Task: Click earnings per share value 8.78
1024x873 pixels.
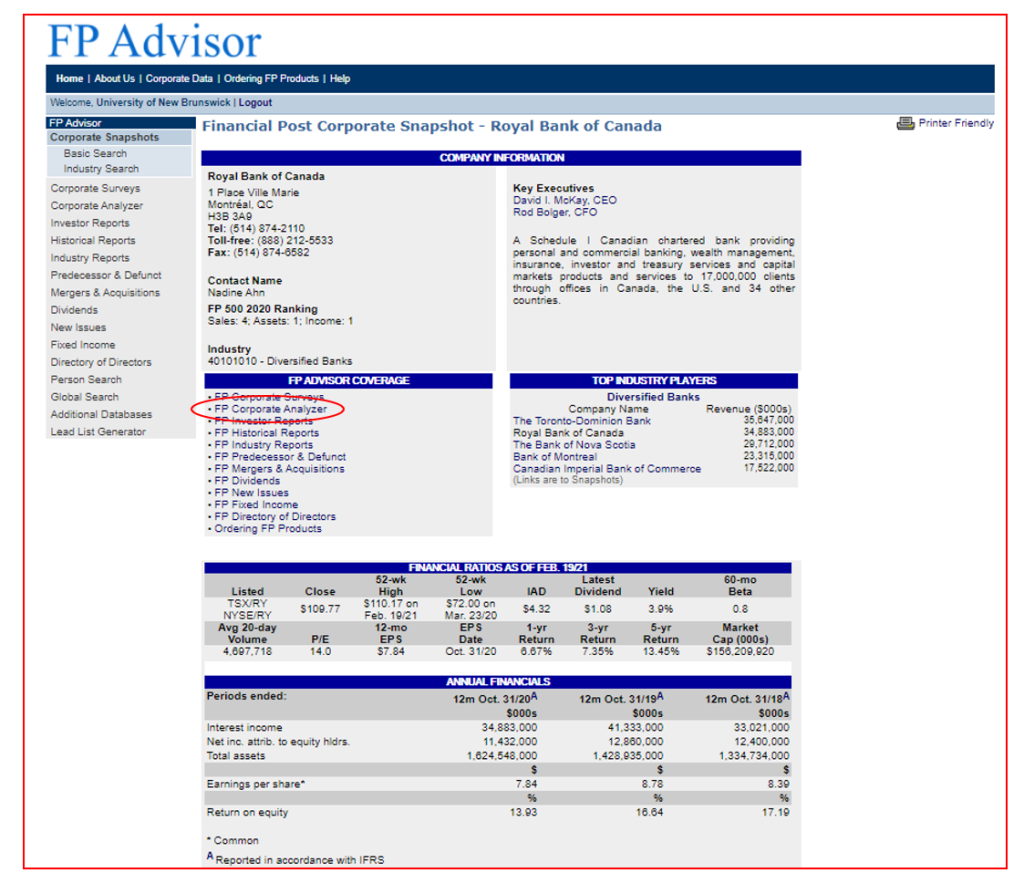Action: coord(652,784)
